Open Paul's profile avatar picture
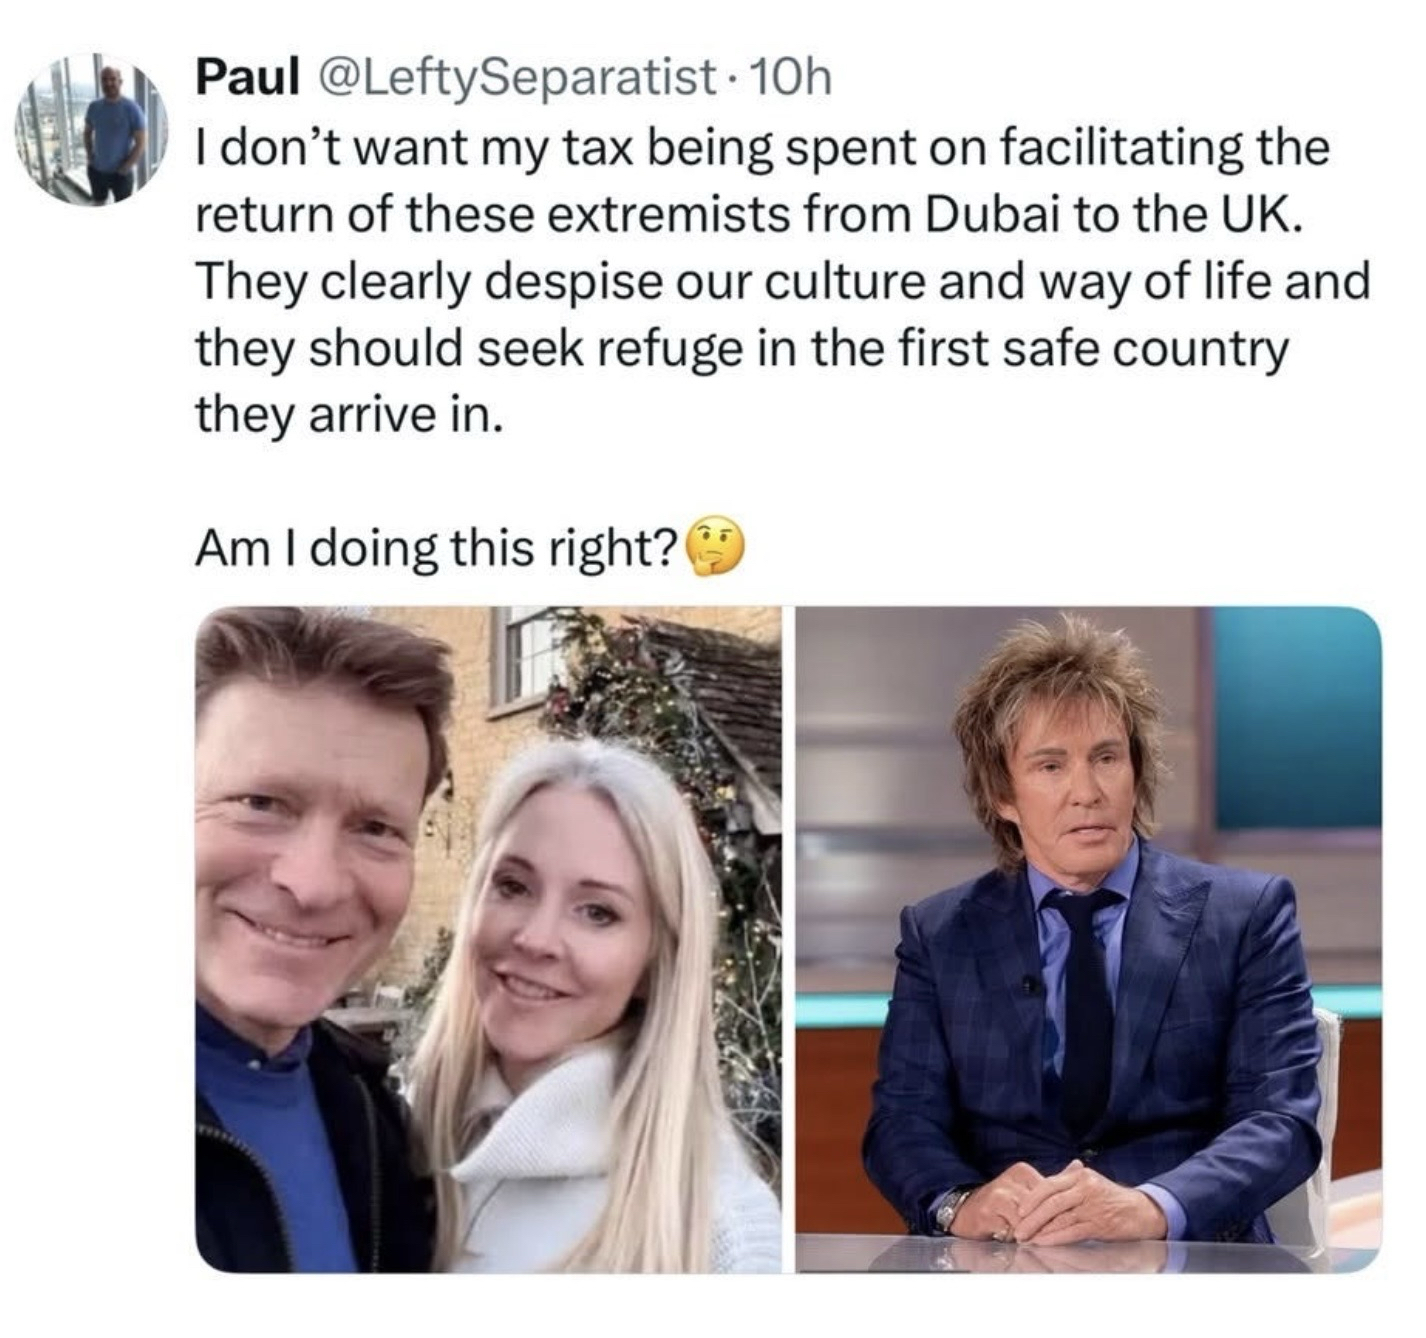 [x=91, y=130]
